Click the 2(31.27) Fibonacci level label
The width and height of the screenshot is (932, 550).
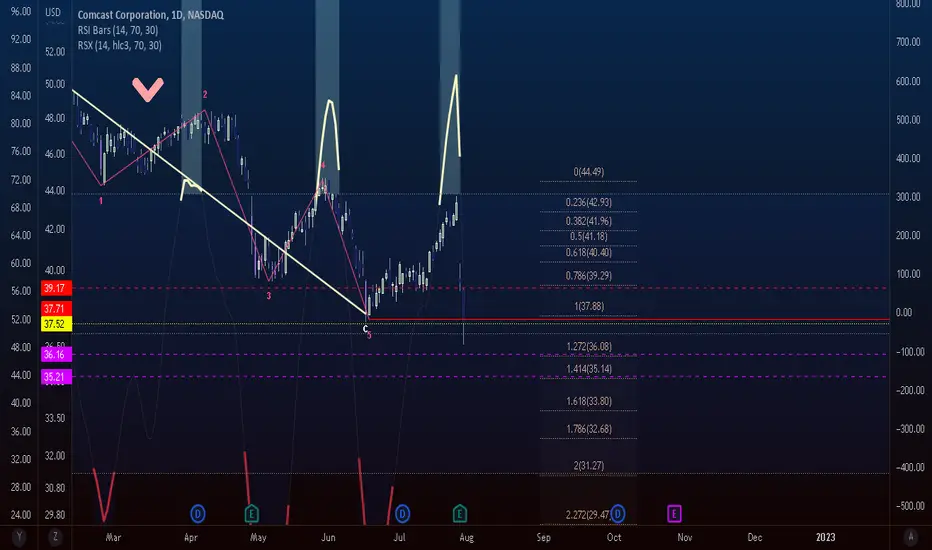[588, 466]
